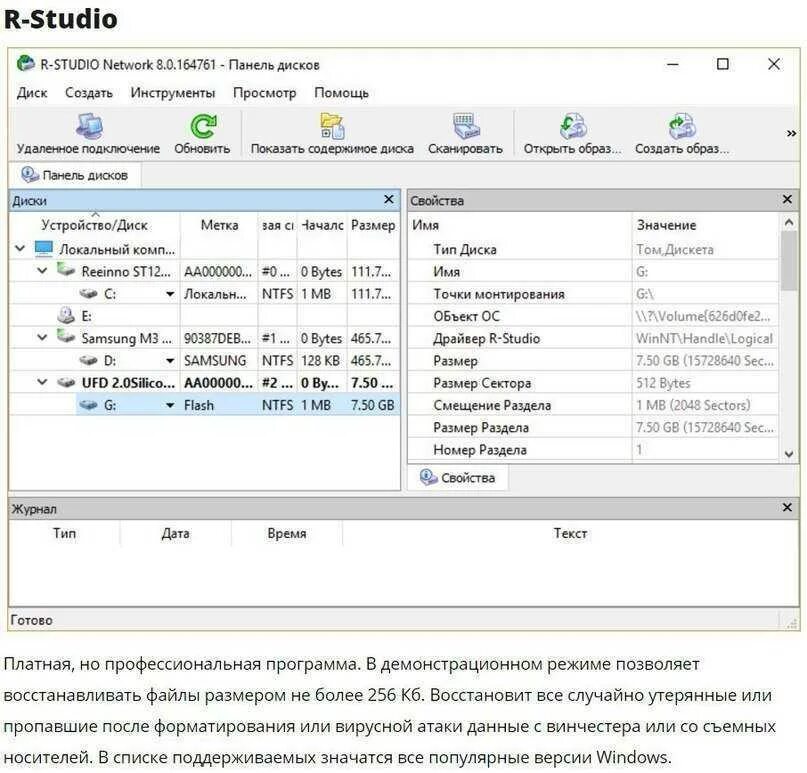Click the Scan (Сканировать) toolbar icon
Screen dimensions: 807x773
click(465, 126)
